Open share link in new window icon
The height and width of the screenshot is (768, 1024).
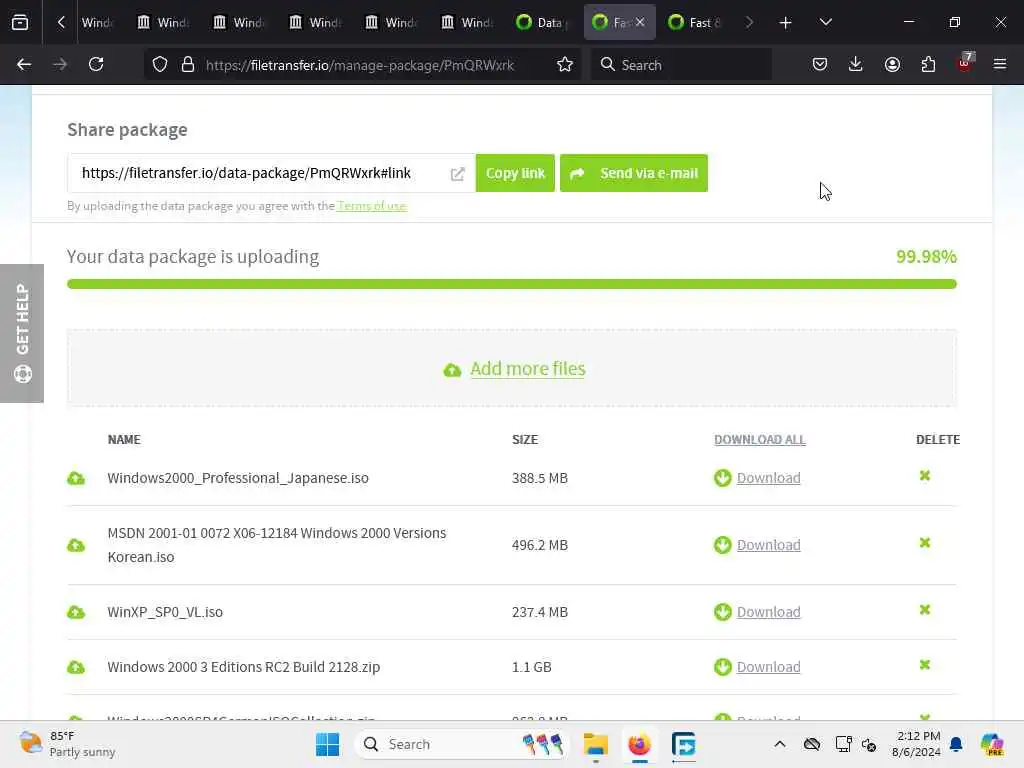pos(457,174)
